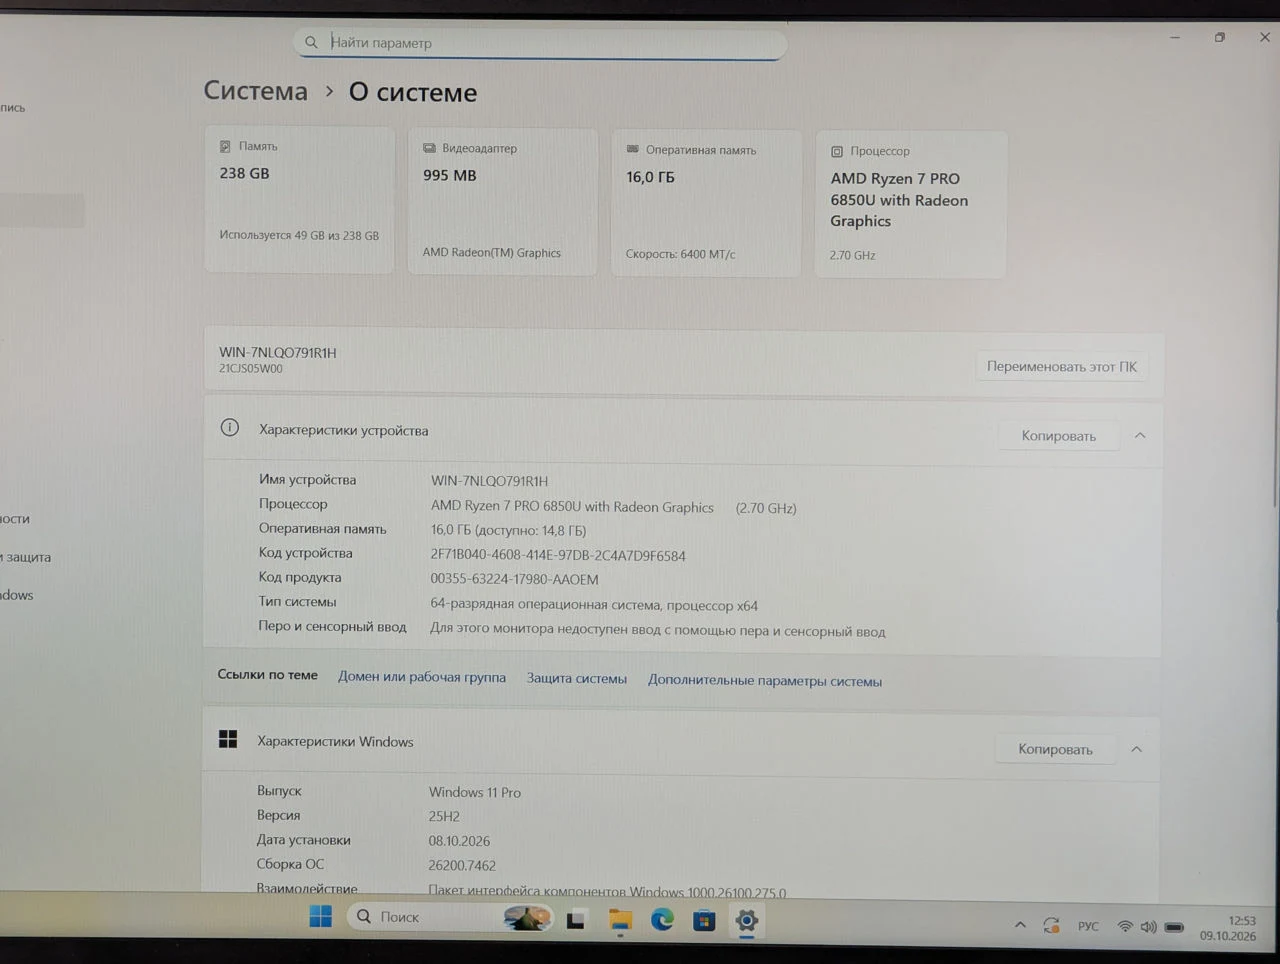Switch input language via РУС indicator
The height and width of the screenshot is (964, 1280).
[1088, 926]
